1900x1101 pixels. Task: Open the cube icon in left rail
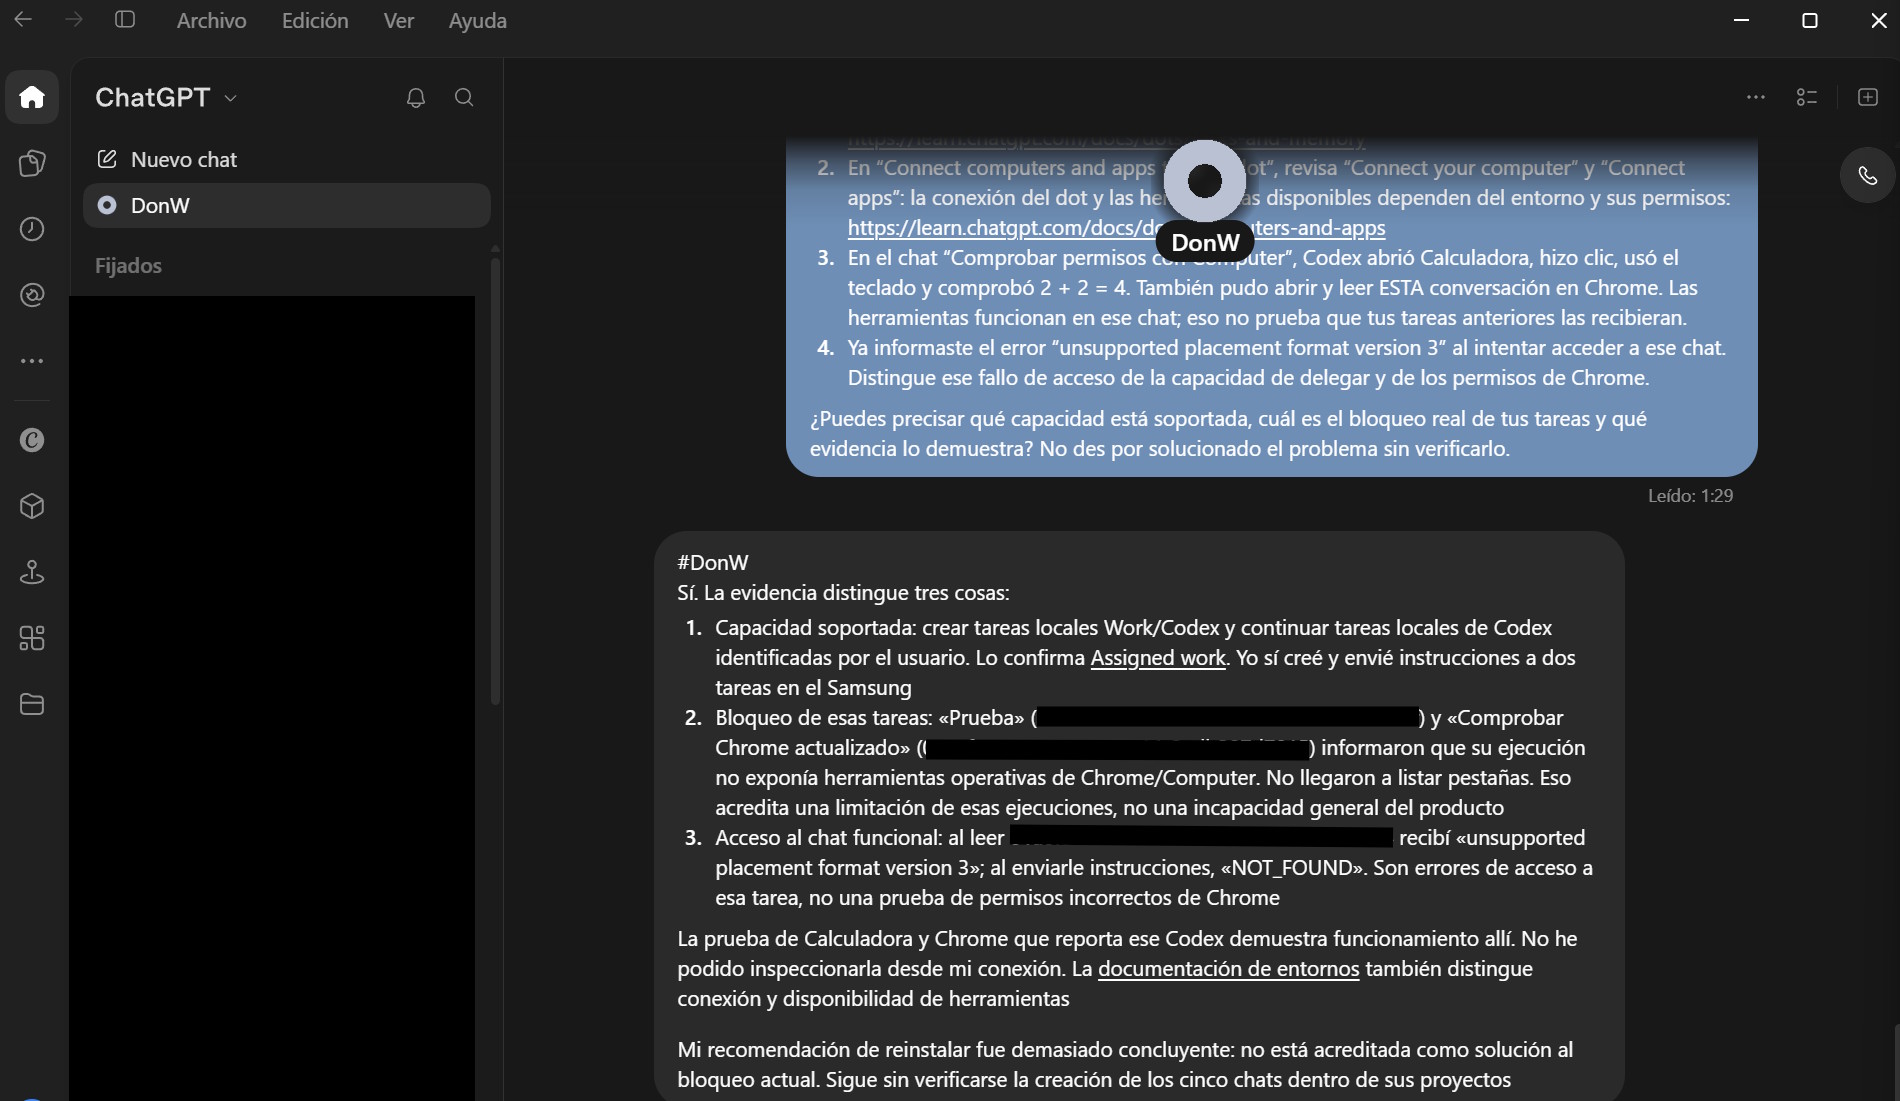click(32, 506)
